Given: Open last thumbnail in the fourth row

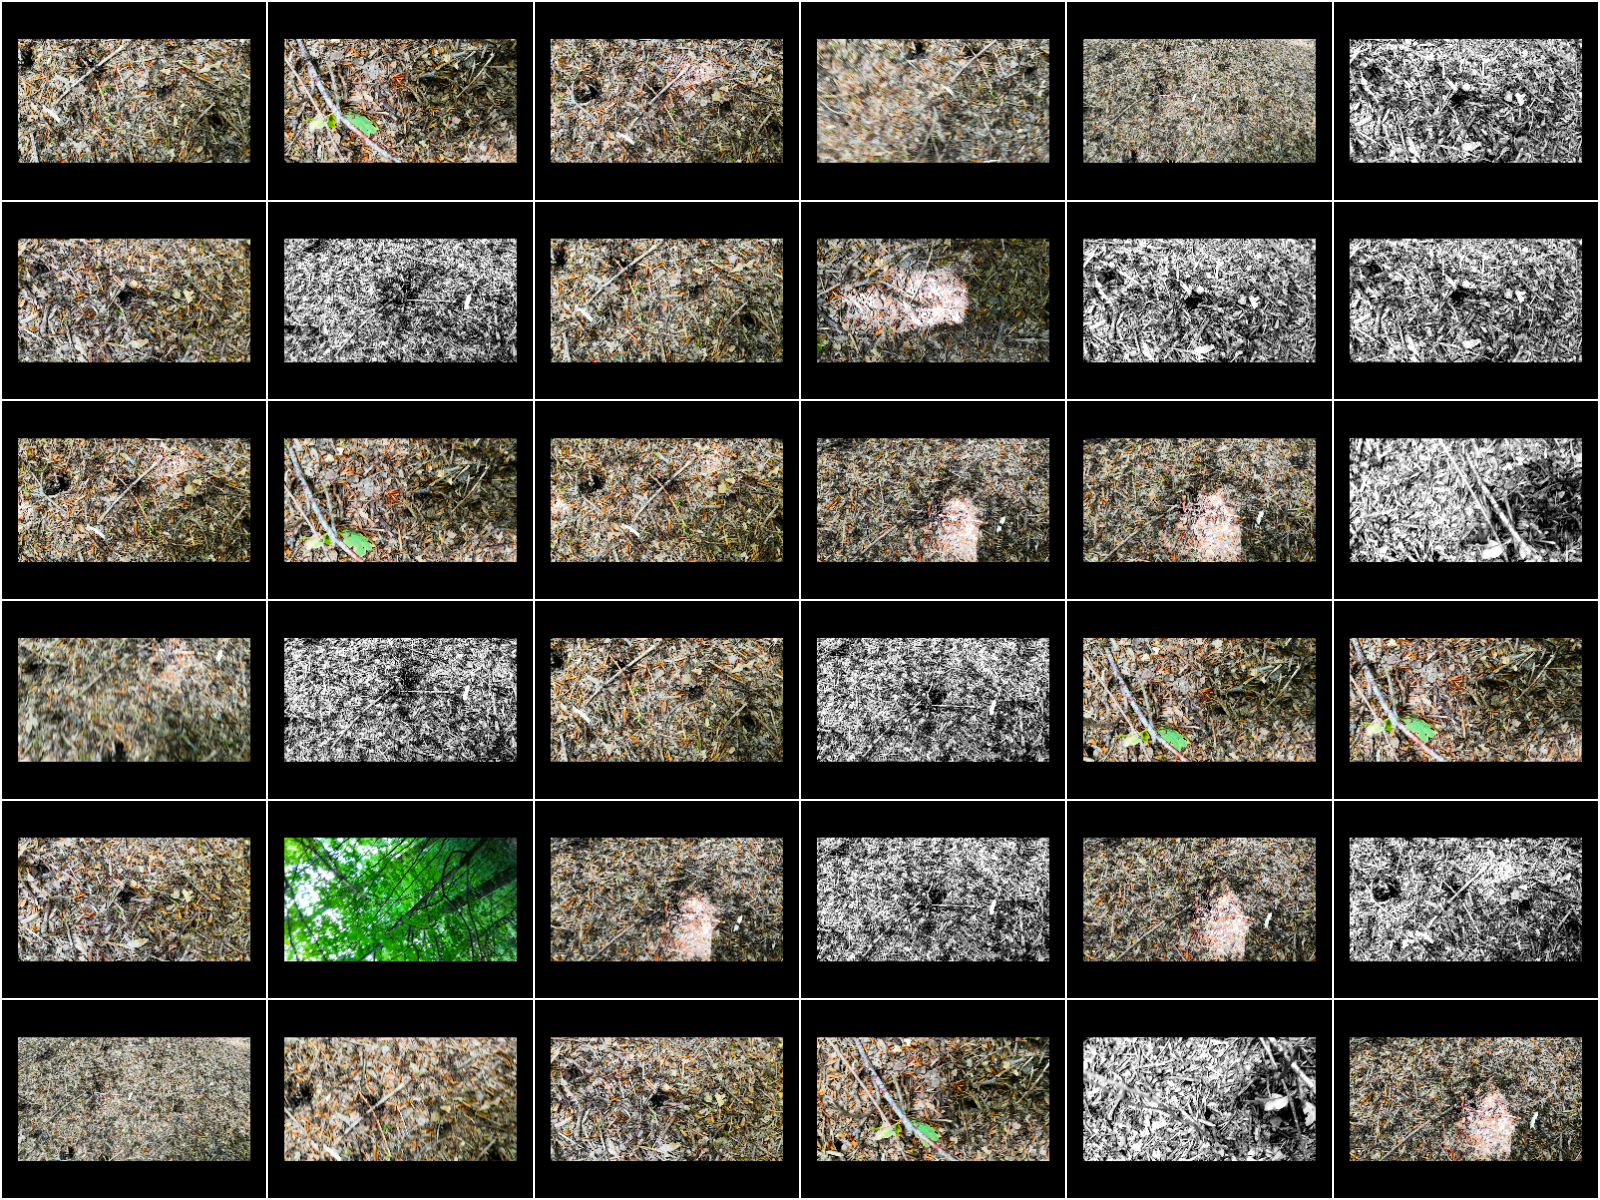Looking at the screenshot, I should click(1465, 700).
